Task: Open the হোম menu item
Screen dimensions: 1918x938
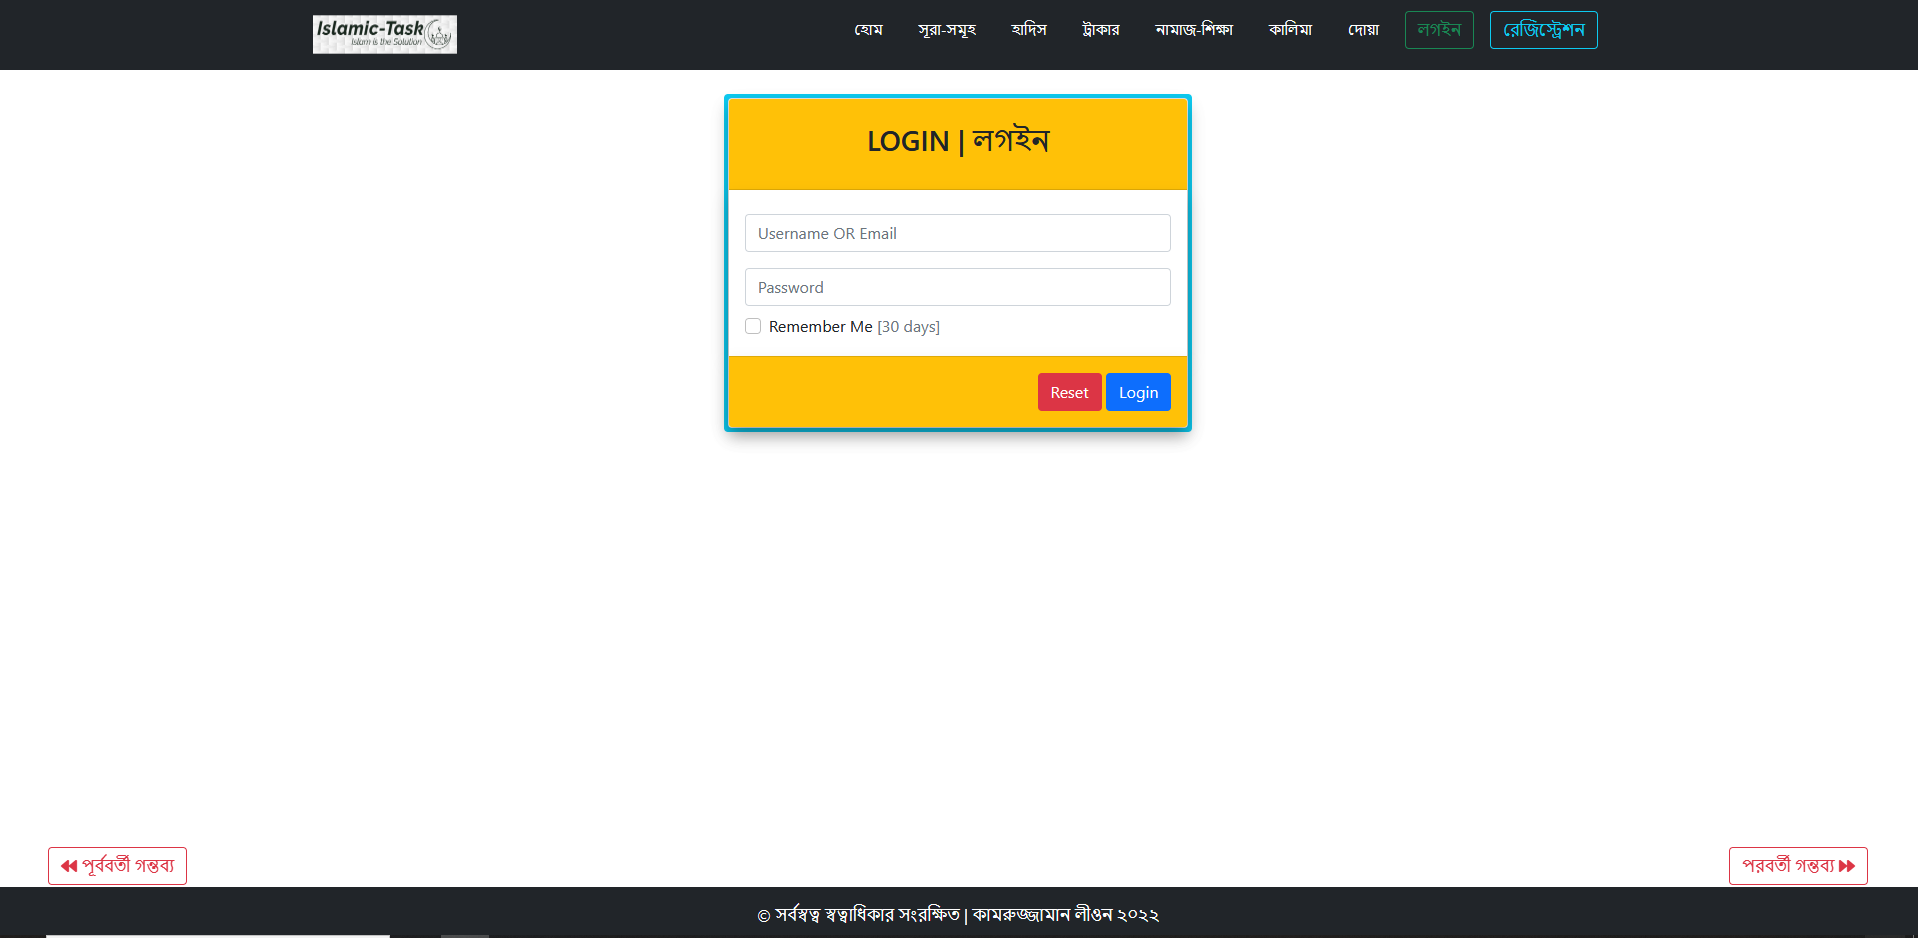Action: [x=868, y=30]
